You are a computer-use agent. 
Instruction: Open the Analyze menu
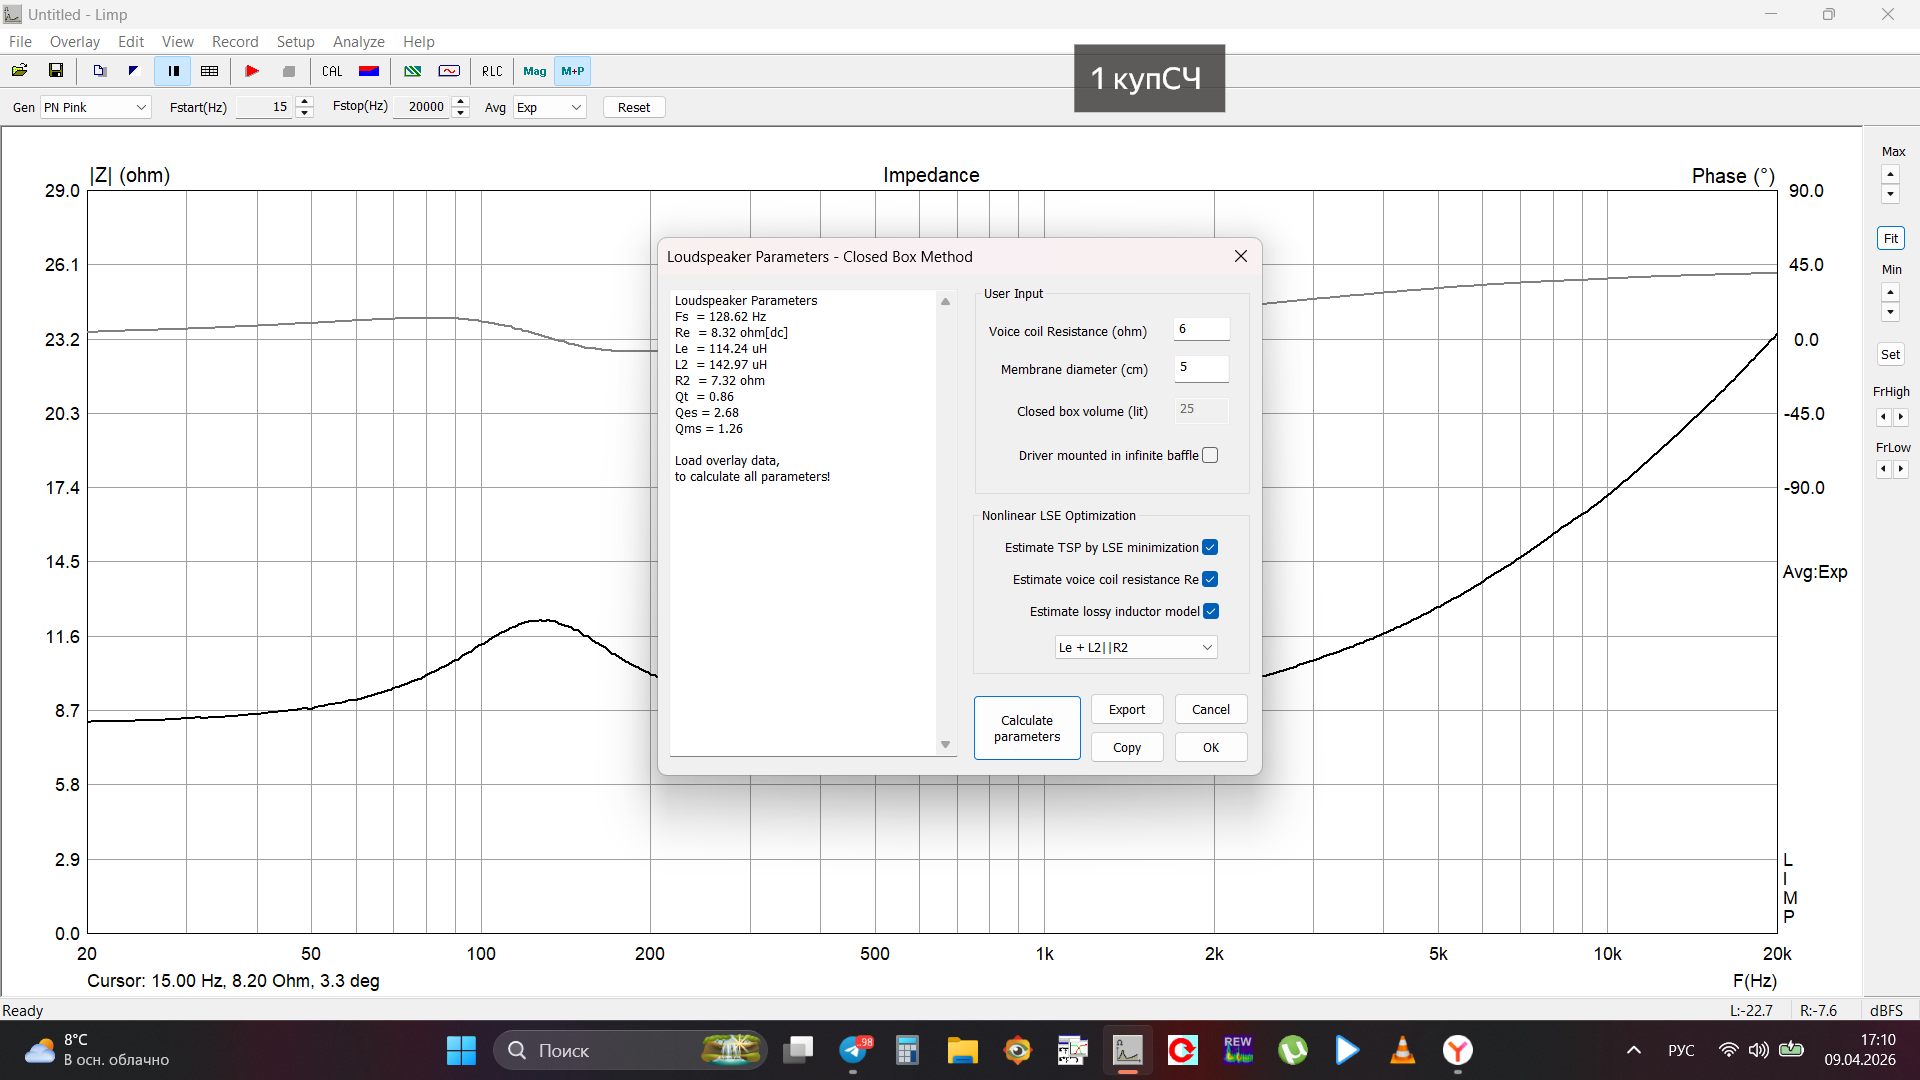coord(358,42)
